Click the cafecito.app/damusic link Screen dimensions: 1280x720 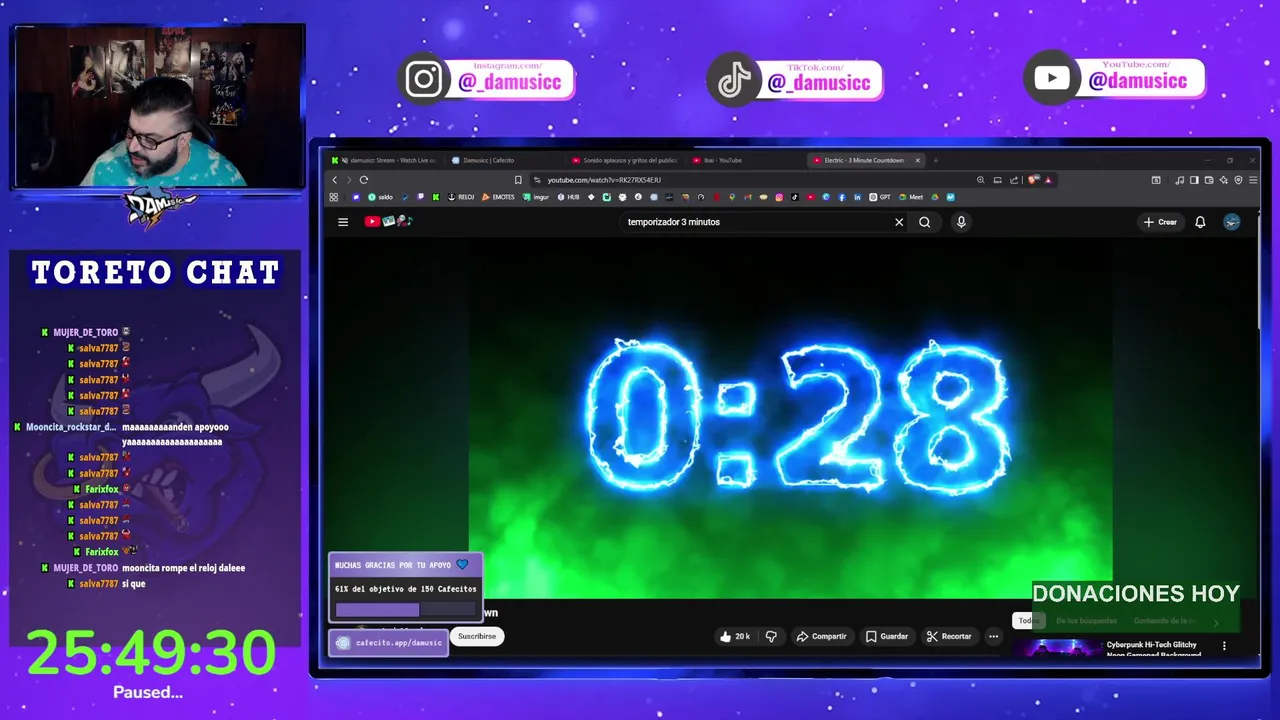(x=388, y=643)
